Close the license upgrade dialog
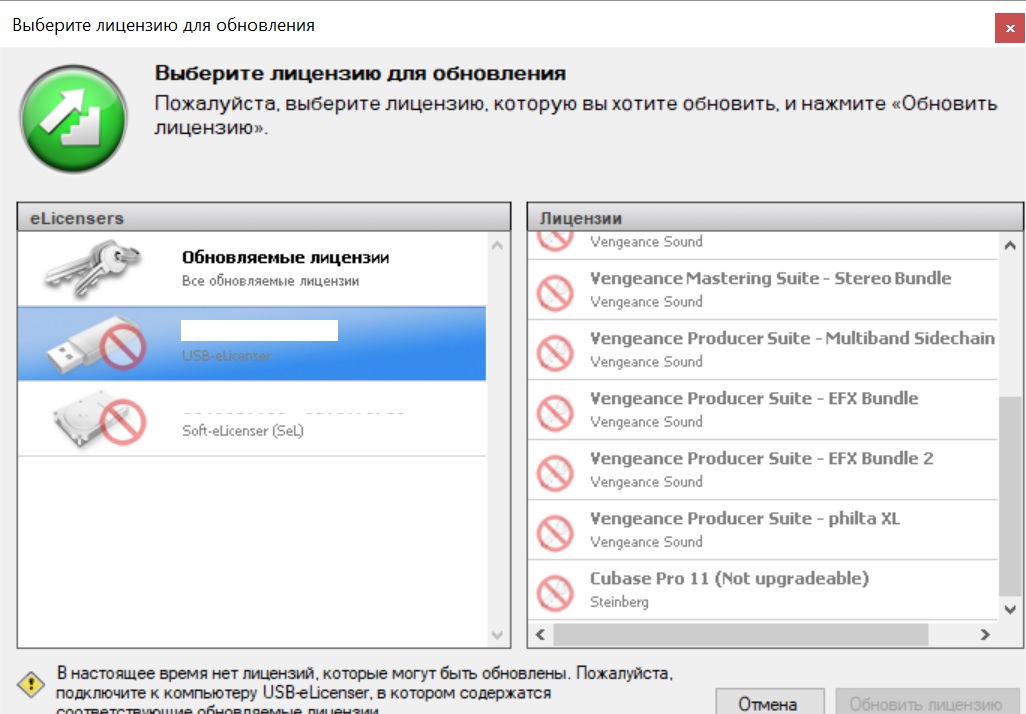 point(1010,28)
